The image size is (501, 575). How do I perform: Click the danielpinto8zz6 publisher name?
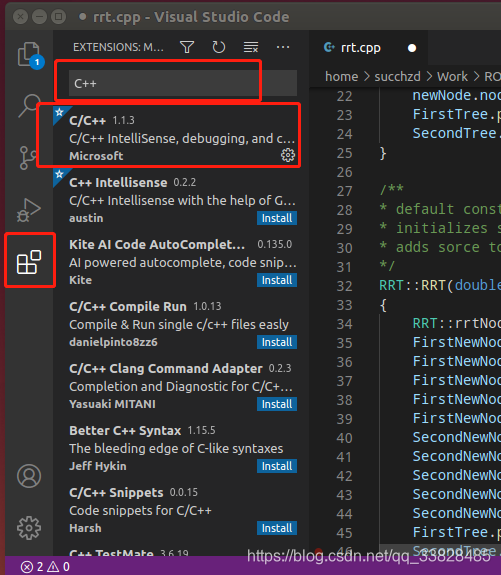[x=113, y=342]
